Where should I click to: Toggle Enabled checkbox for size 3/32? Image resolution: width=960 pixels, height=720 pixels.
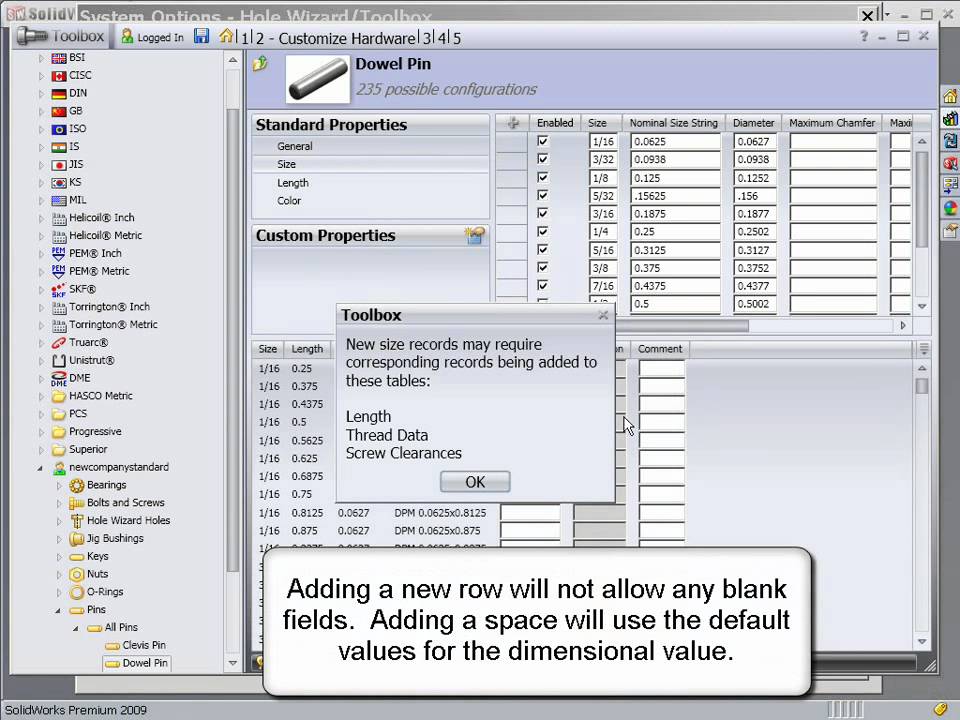[x=542, y=159]
